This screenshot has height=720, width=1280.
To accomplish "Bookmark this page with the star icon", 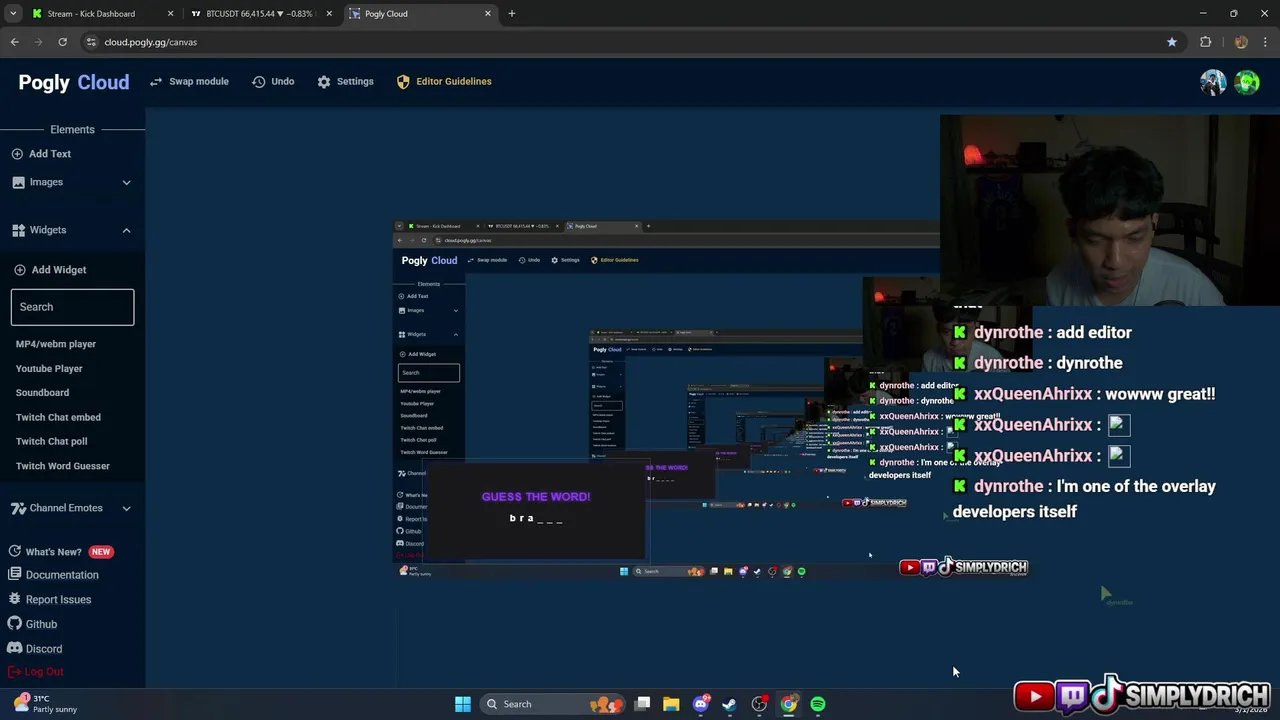I will [x=1172, y=42].
